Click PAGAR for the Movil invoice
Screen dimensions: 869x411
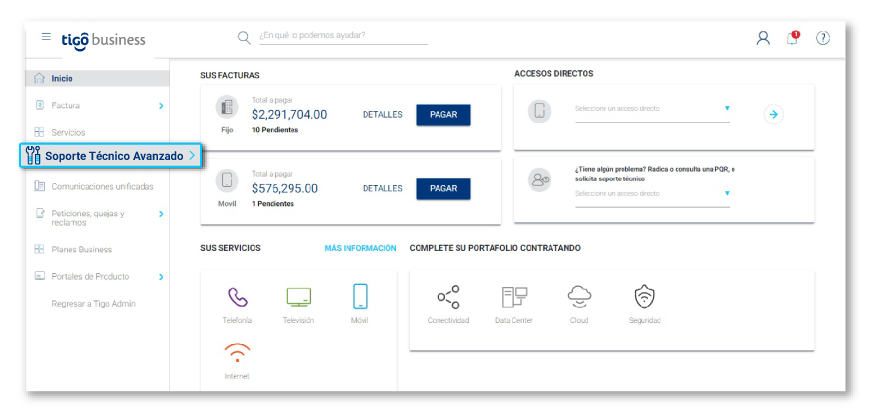(x=443, y=188)
